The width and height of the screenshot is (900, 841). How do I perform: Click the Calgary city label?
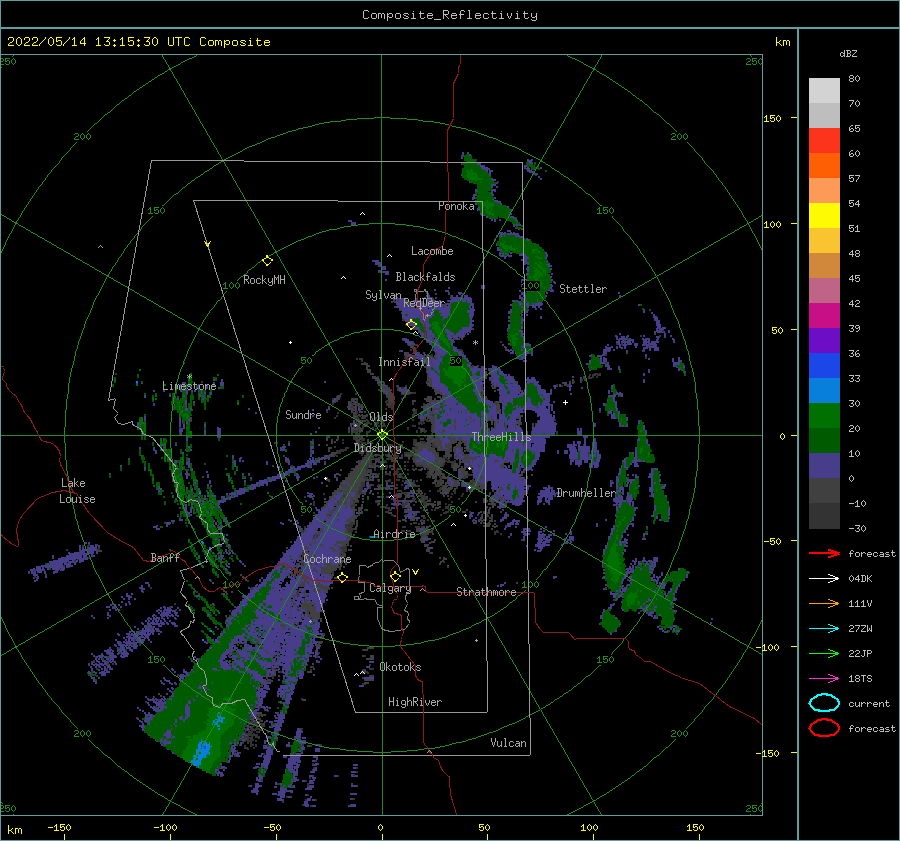[x=390, y=588]
